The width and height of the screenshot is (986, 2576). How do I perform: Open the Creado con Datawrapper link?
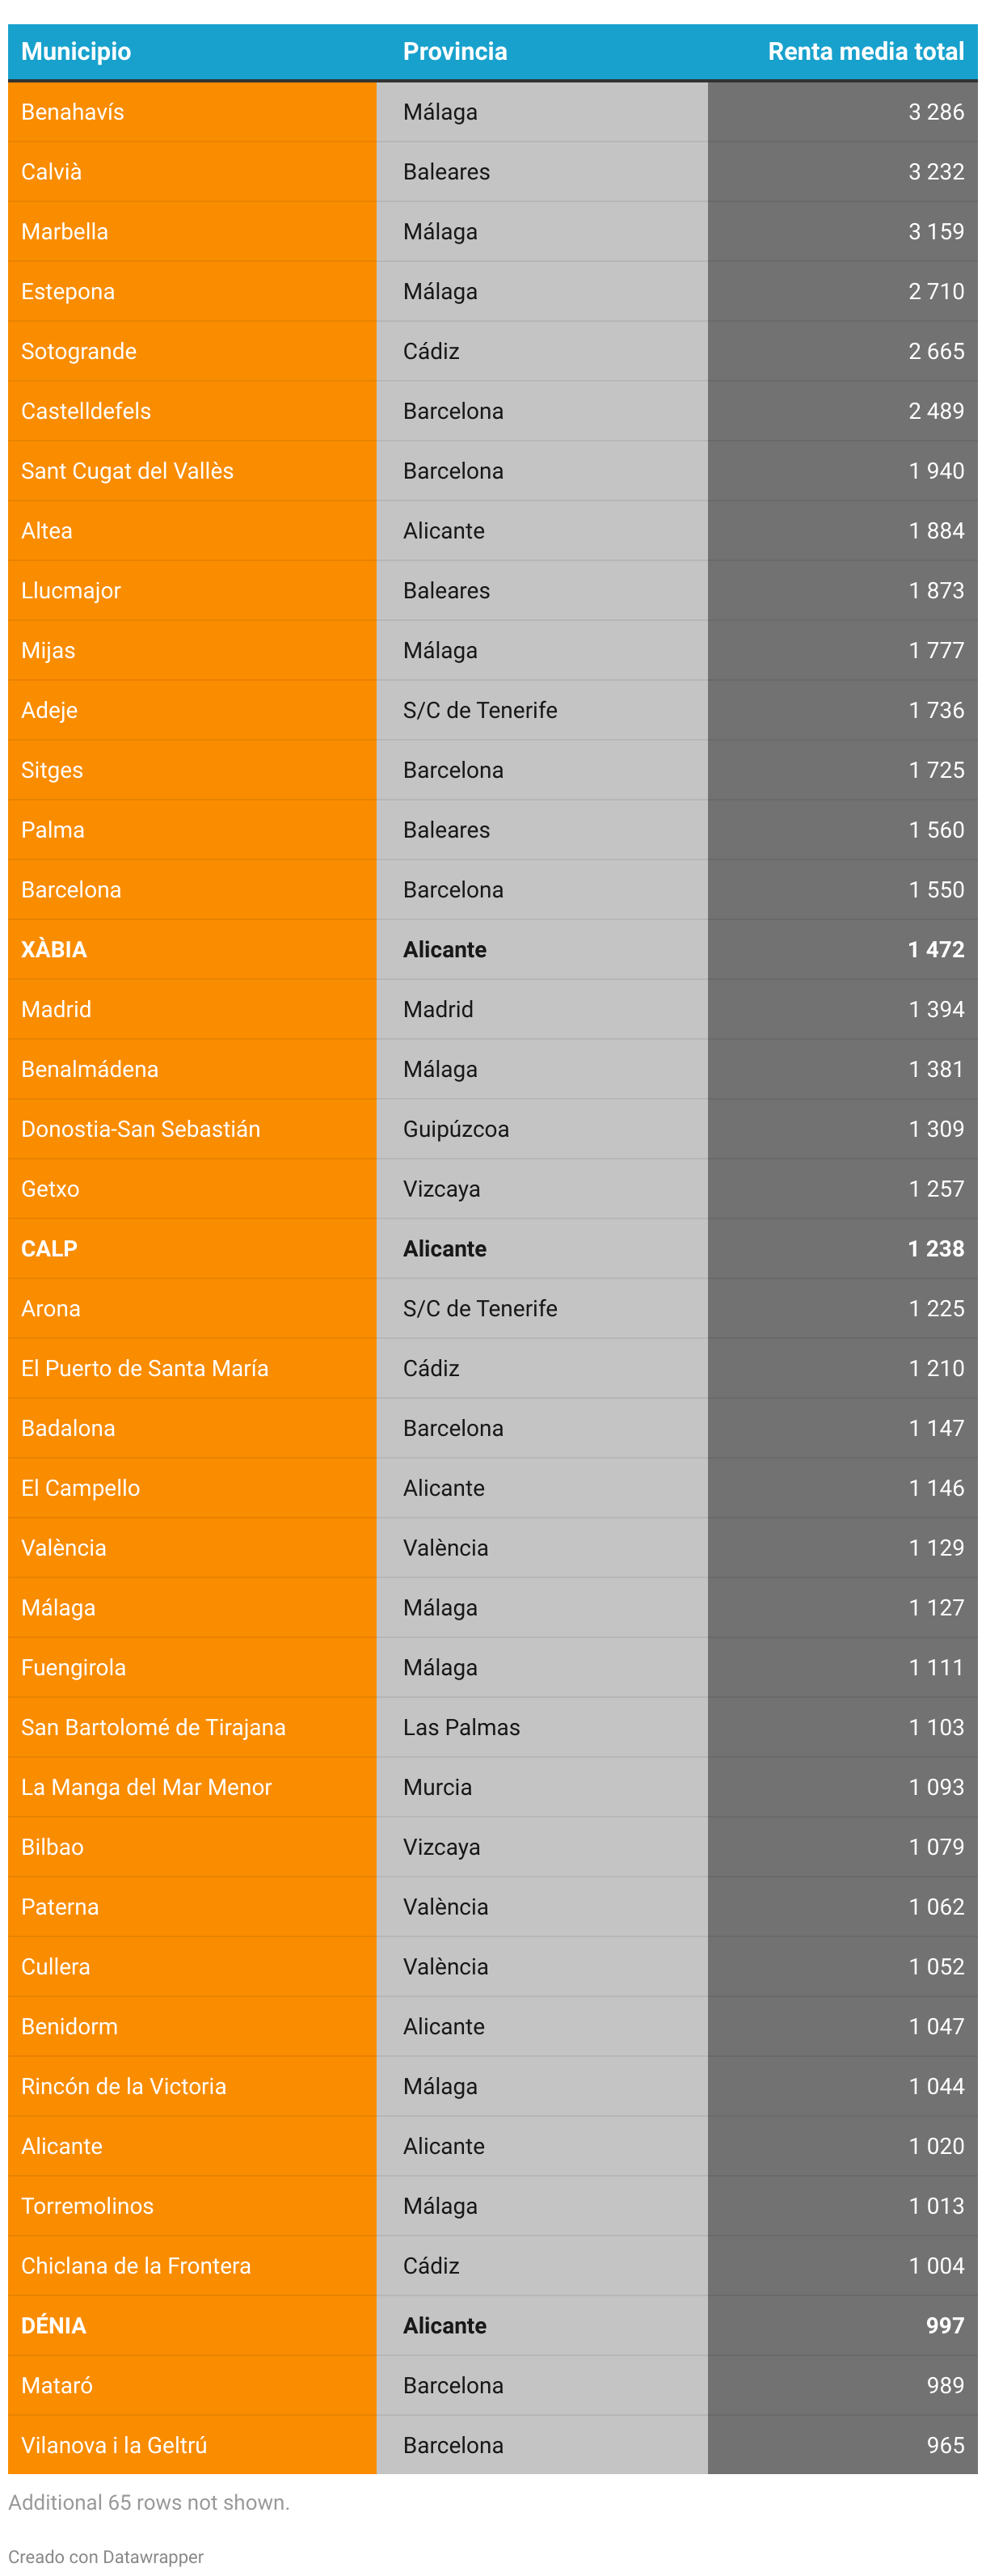(x=105, y=2556)
